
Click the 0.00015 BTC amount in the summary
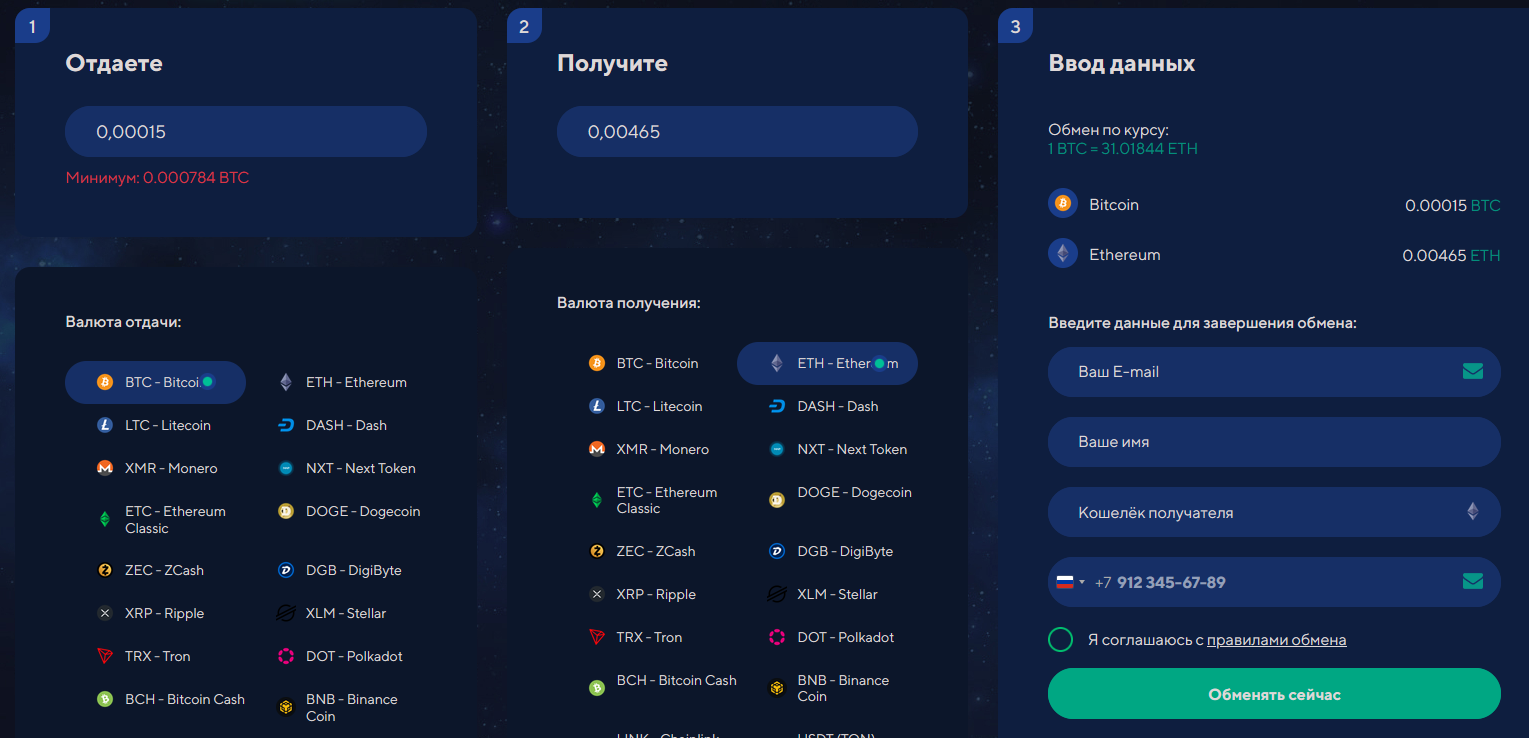click(x=1452, y=205)
